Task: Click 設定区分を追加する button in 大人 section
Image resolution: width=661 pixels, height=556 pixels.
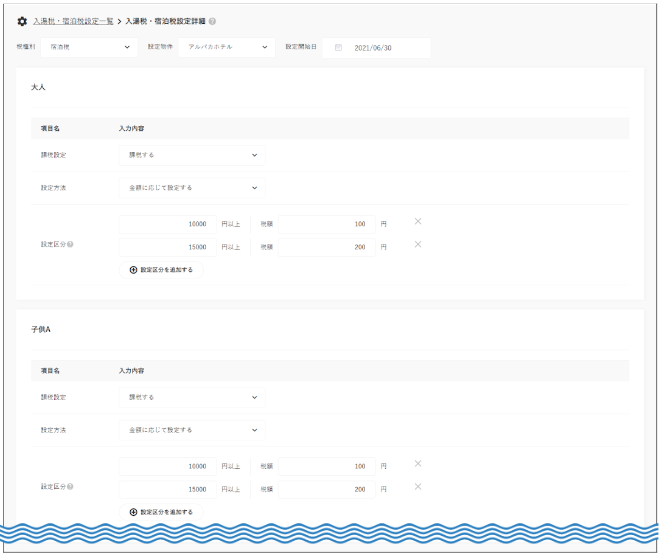Action: click(x=161, y=270)
